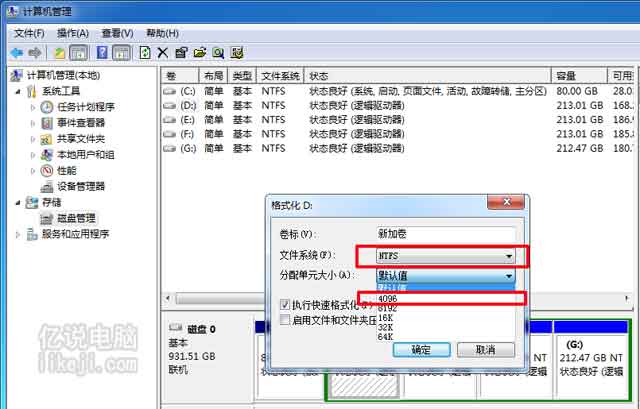Click the 取消 button
This screenshot has width=640, height=409.
[485, 350]
